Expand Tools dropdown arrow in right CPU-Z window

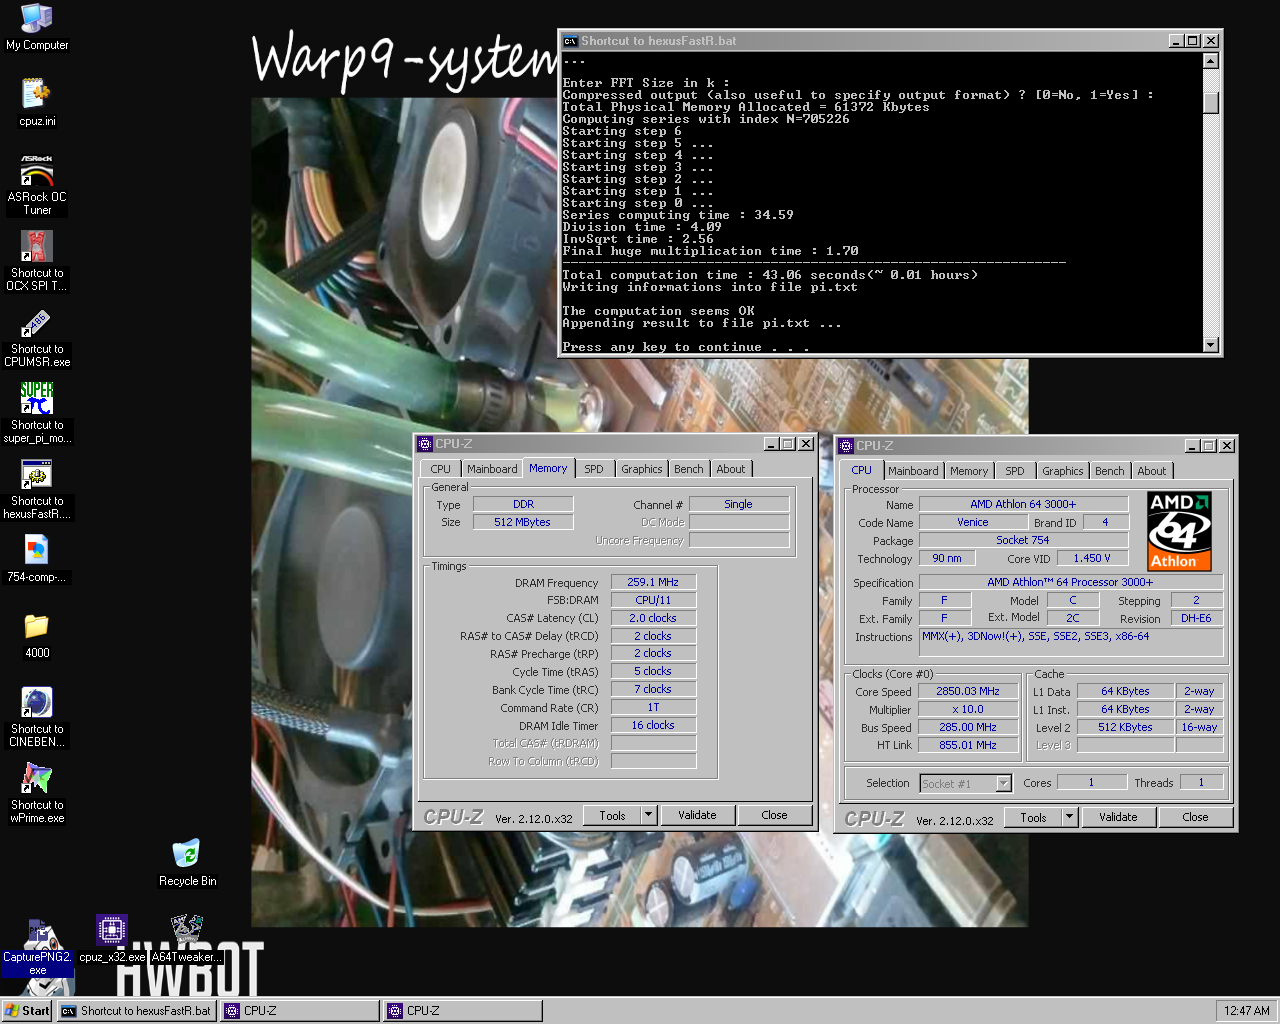1069,817
